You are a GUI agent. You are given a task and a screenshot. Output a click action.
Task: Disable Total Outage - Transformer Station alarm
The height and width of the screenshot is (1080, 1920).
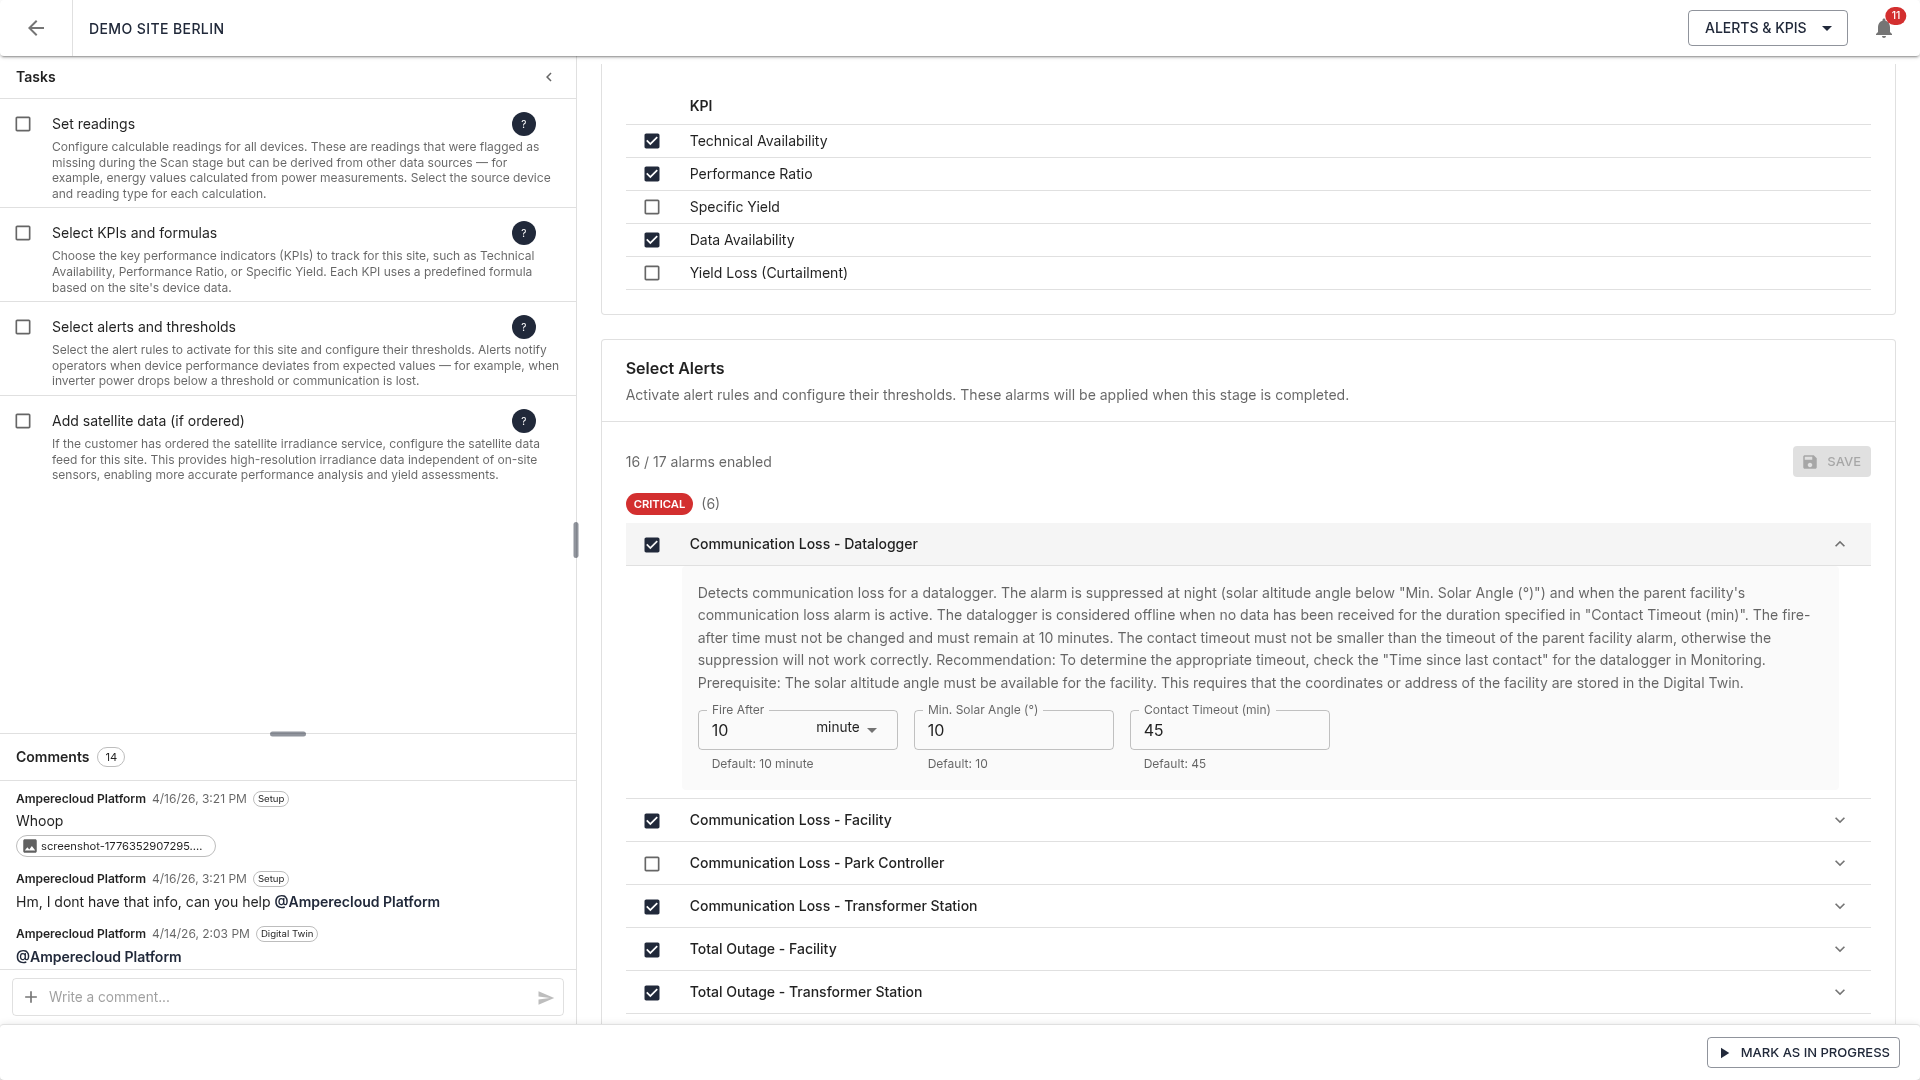[652, 993]
